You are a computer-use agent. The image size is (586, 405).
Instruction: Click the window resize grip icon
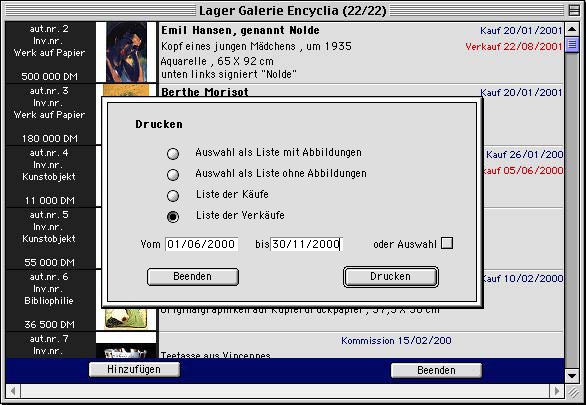(572, 391)
